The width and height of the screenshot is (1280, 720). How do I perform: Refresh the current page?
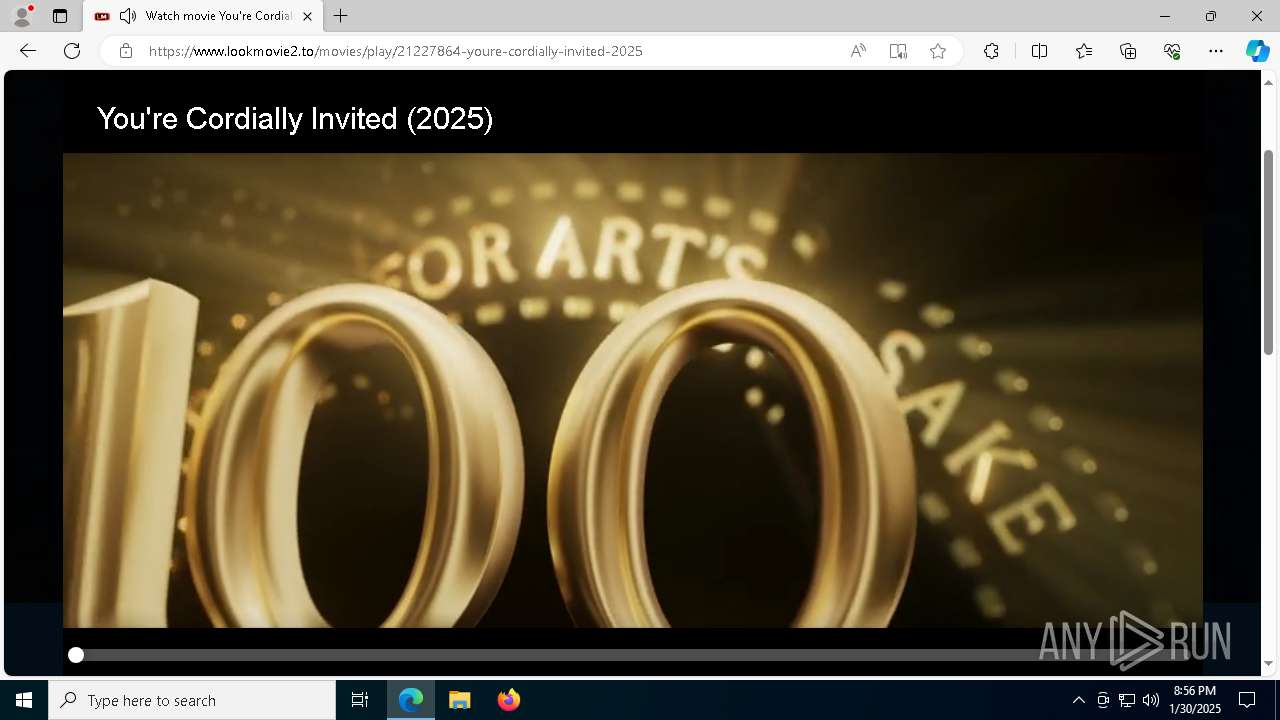click(72, 51)
